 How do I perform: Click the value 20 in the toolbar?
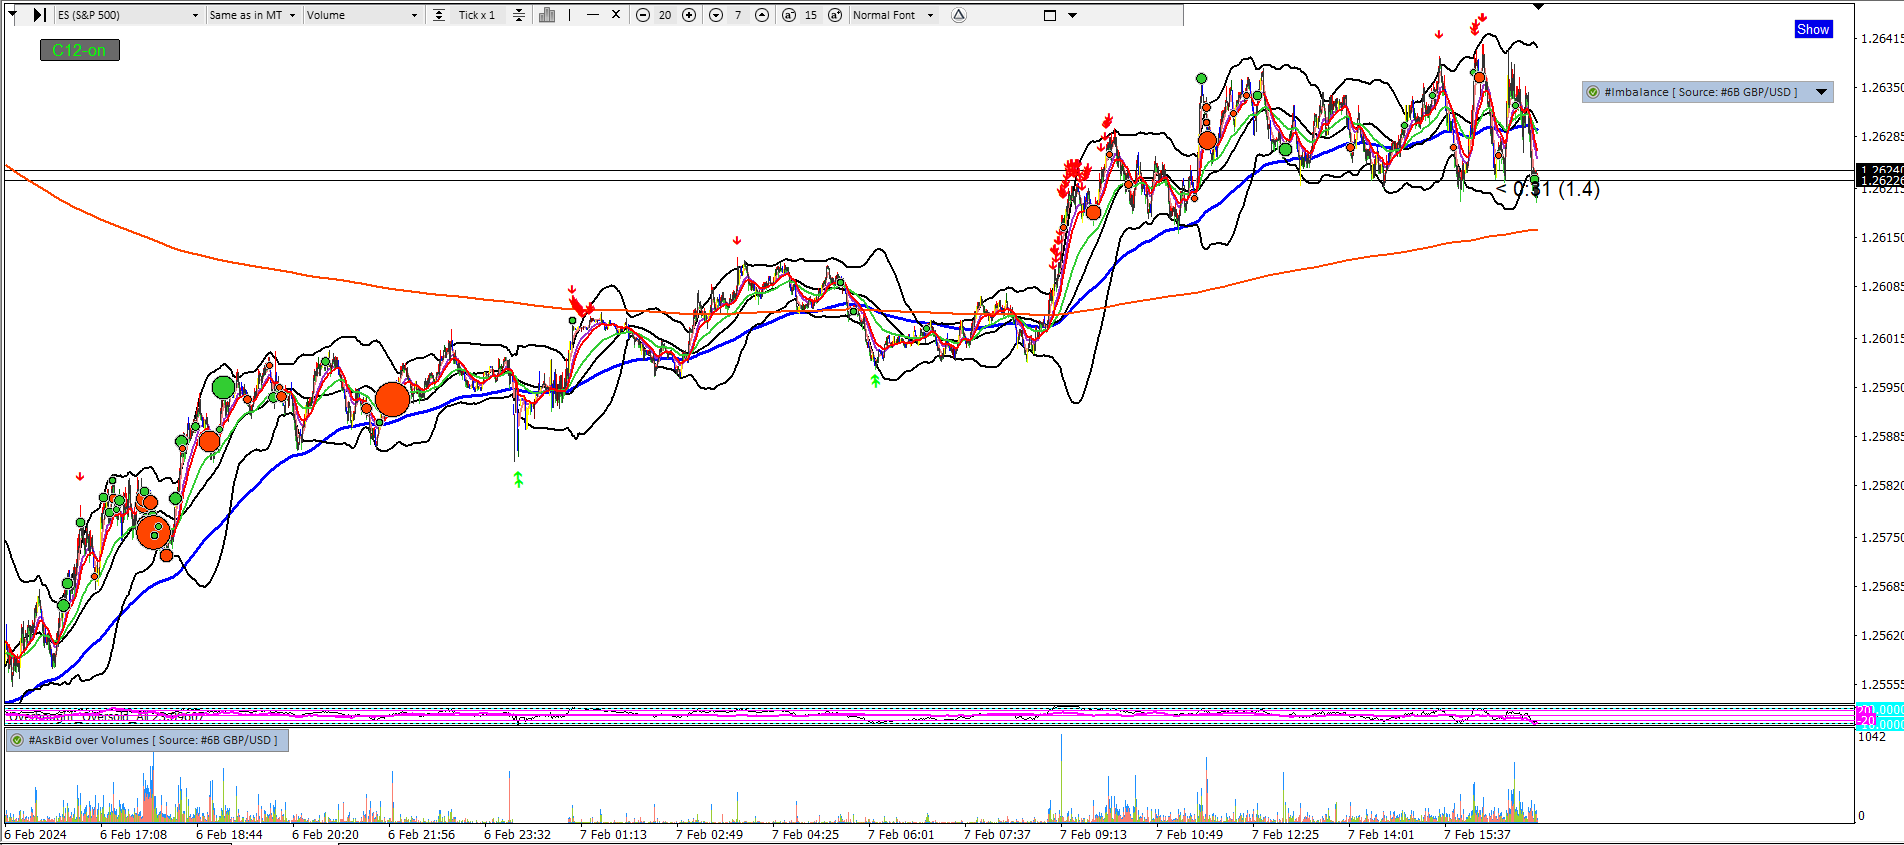point(665,15)
